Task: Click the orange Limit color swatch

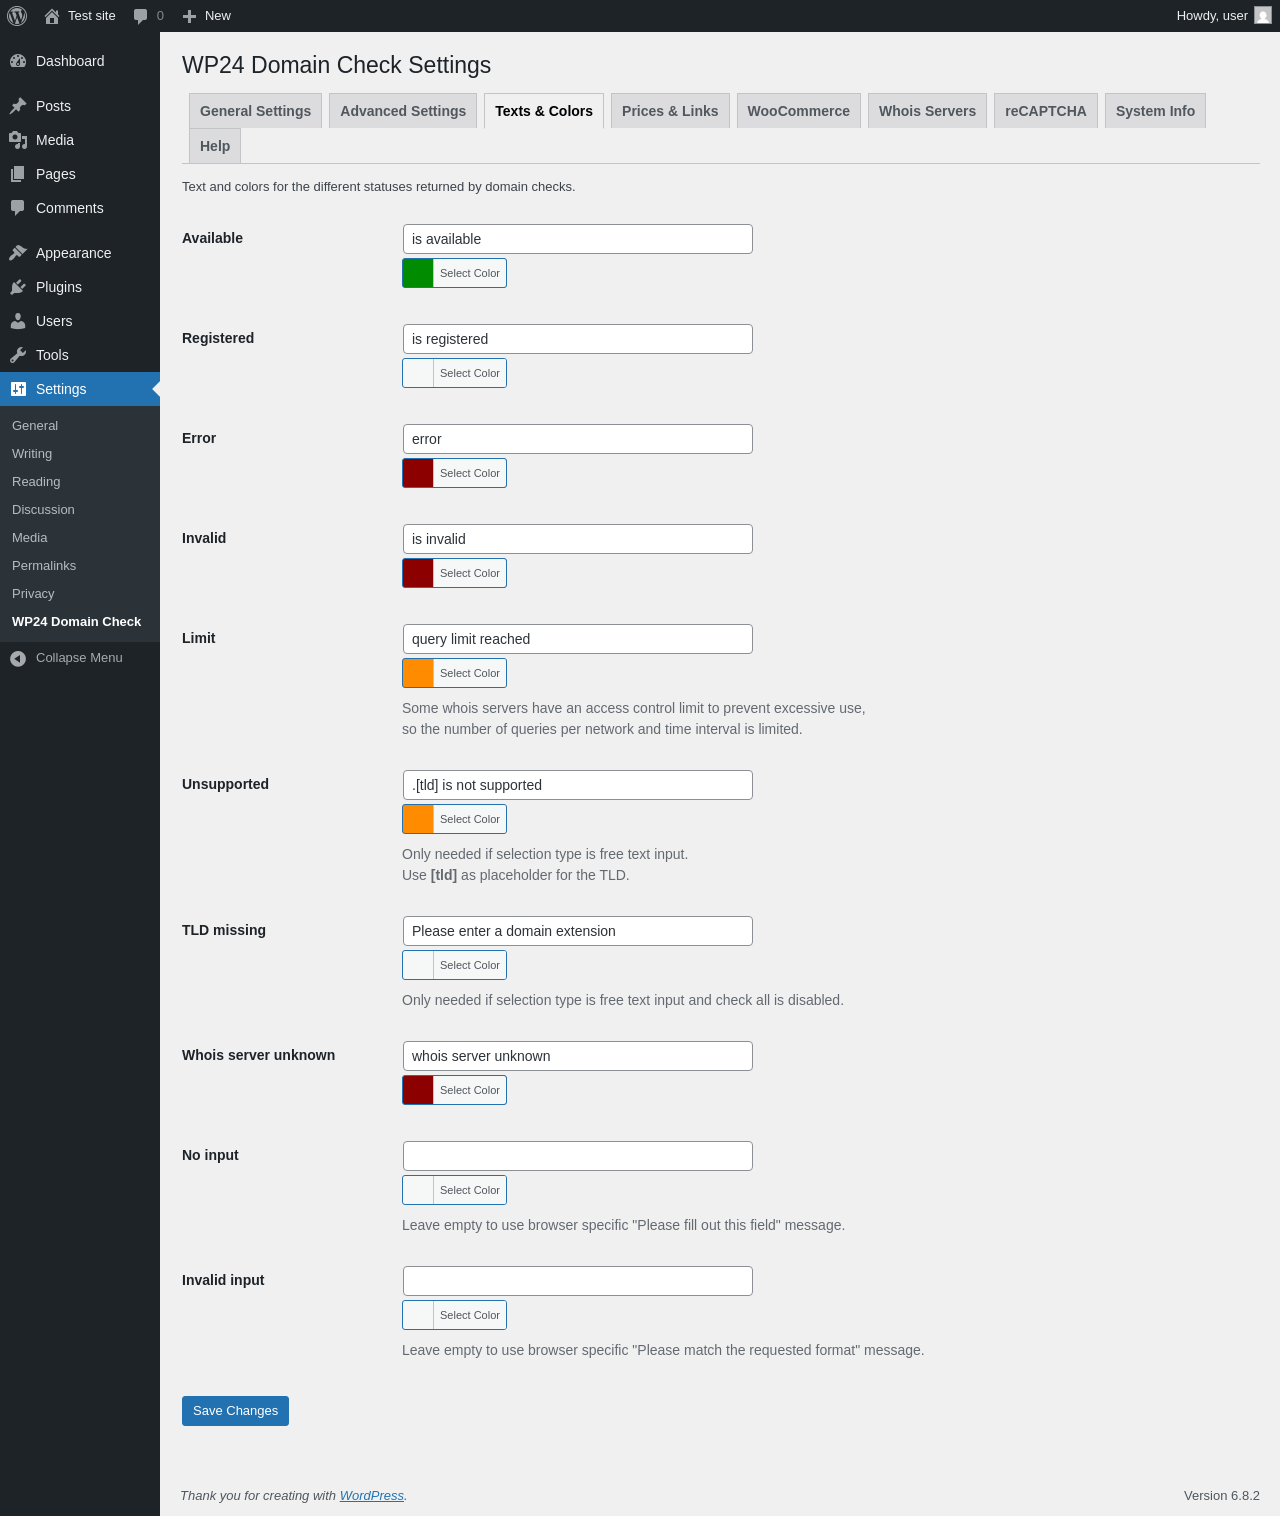Action: click(418, 673)
